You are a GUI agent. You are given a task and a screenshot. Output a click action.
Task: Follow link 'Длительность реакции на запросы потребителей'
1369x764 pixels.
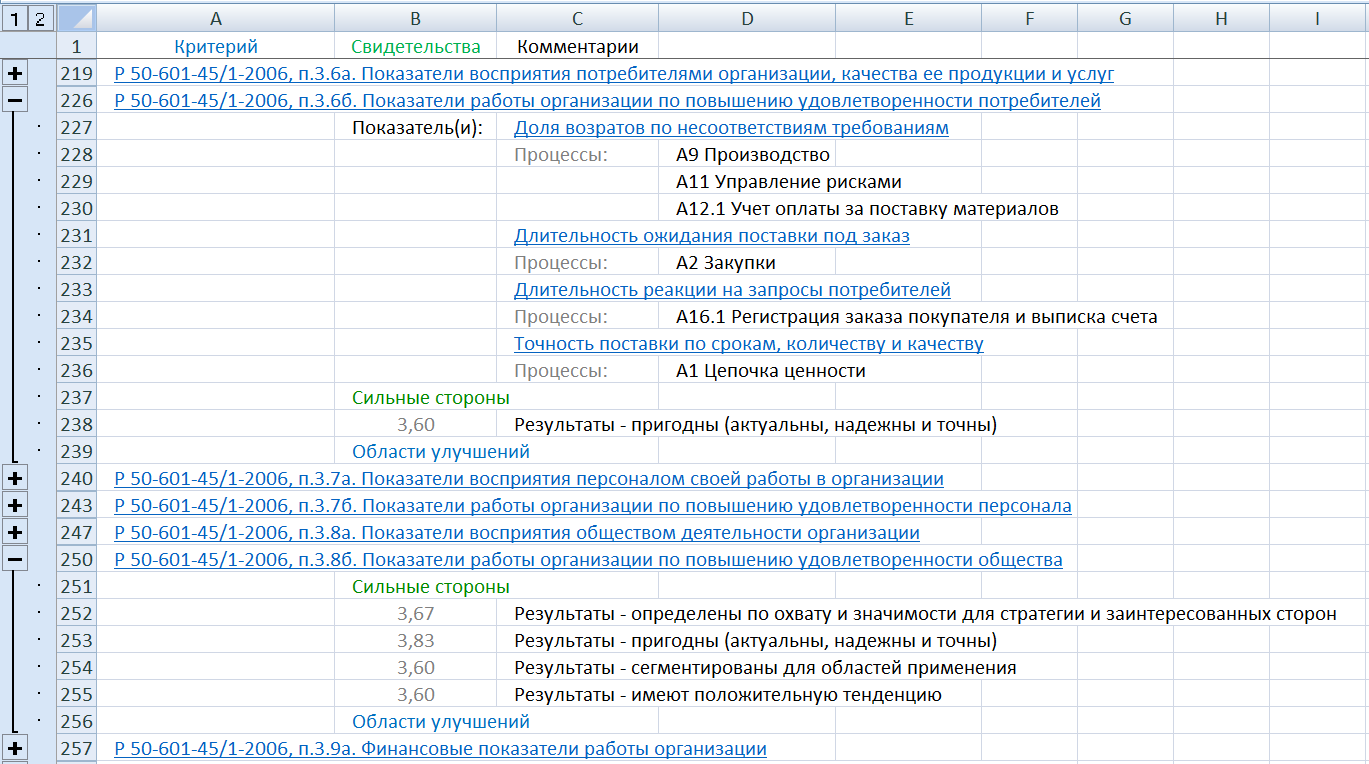click(x=732, y=290)
